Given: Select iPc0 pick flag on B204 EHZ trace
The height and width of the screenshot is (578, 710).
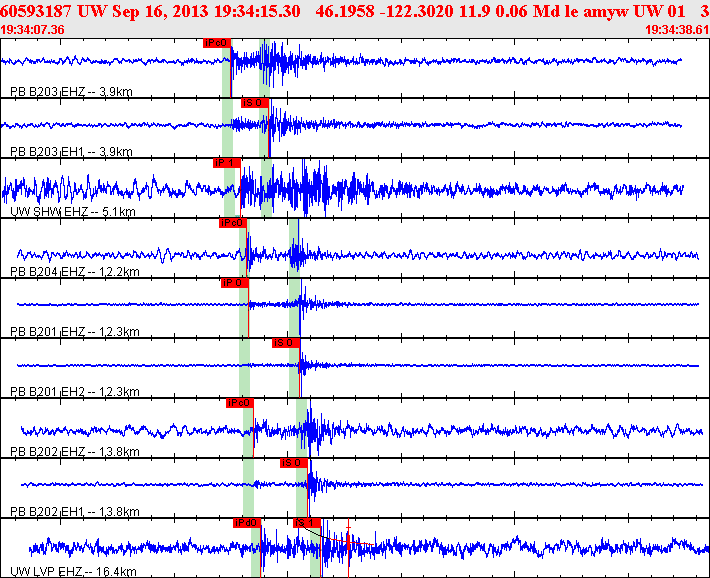Looking at the screenshot, I should point(233,223).
